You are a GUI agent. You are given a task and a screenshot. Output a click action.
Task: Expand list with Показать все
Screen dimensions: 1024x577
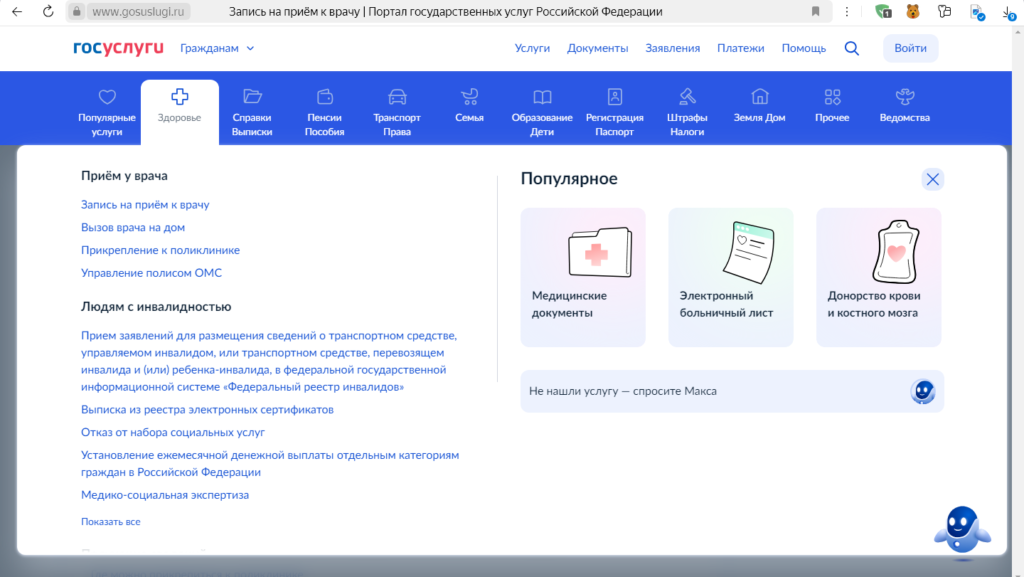(110, 522)
